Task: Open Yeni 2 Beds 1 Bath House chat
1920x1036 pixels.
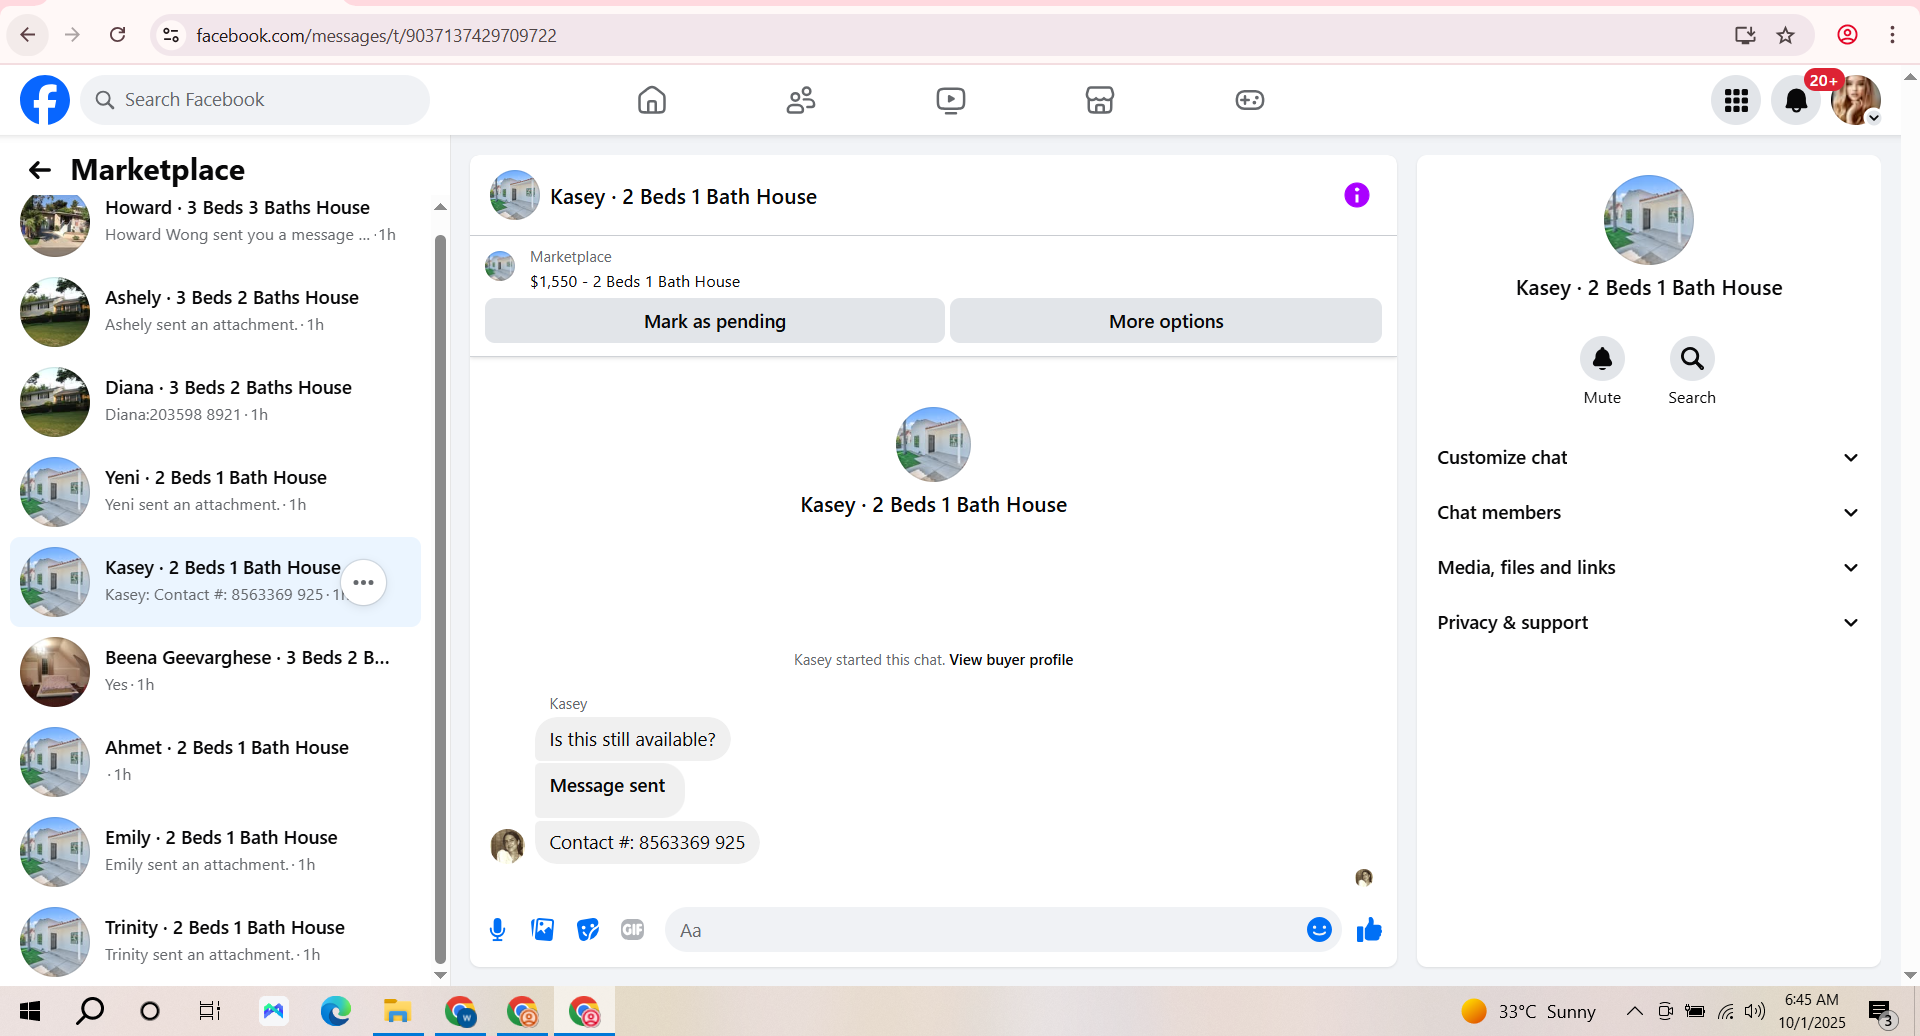Action: coord(215,492)
